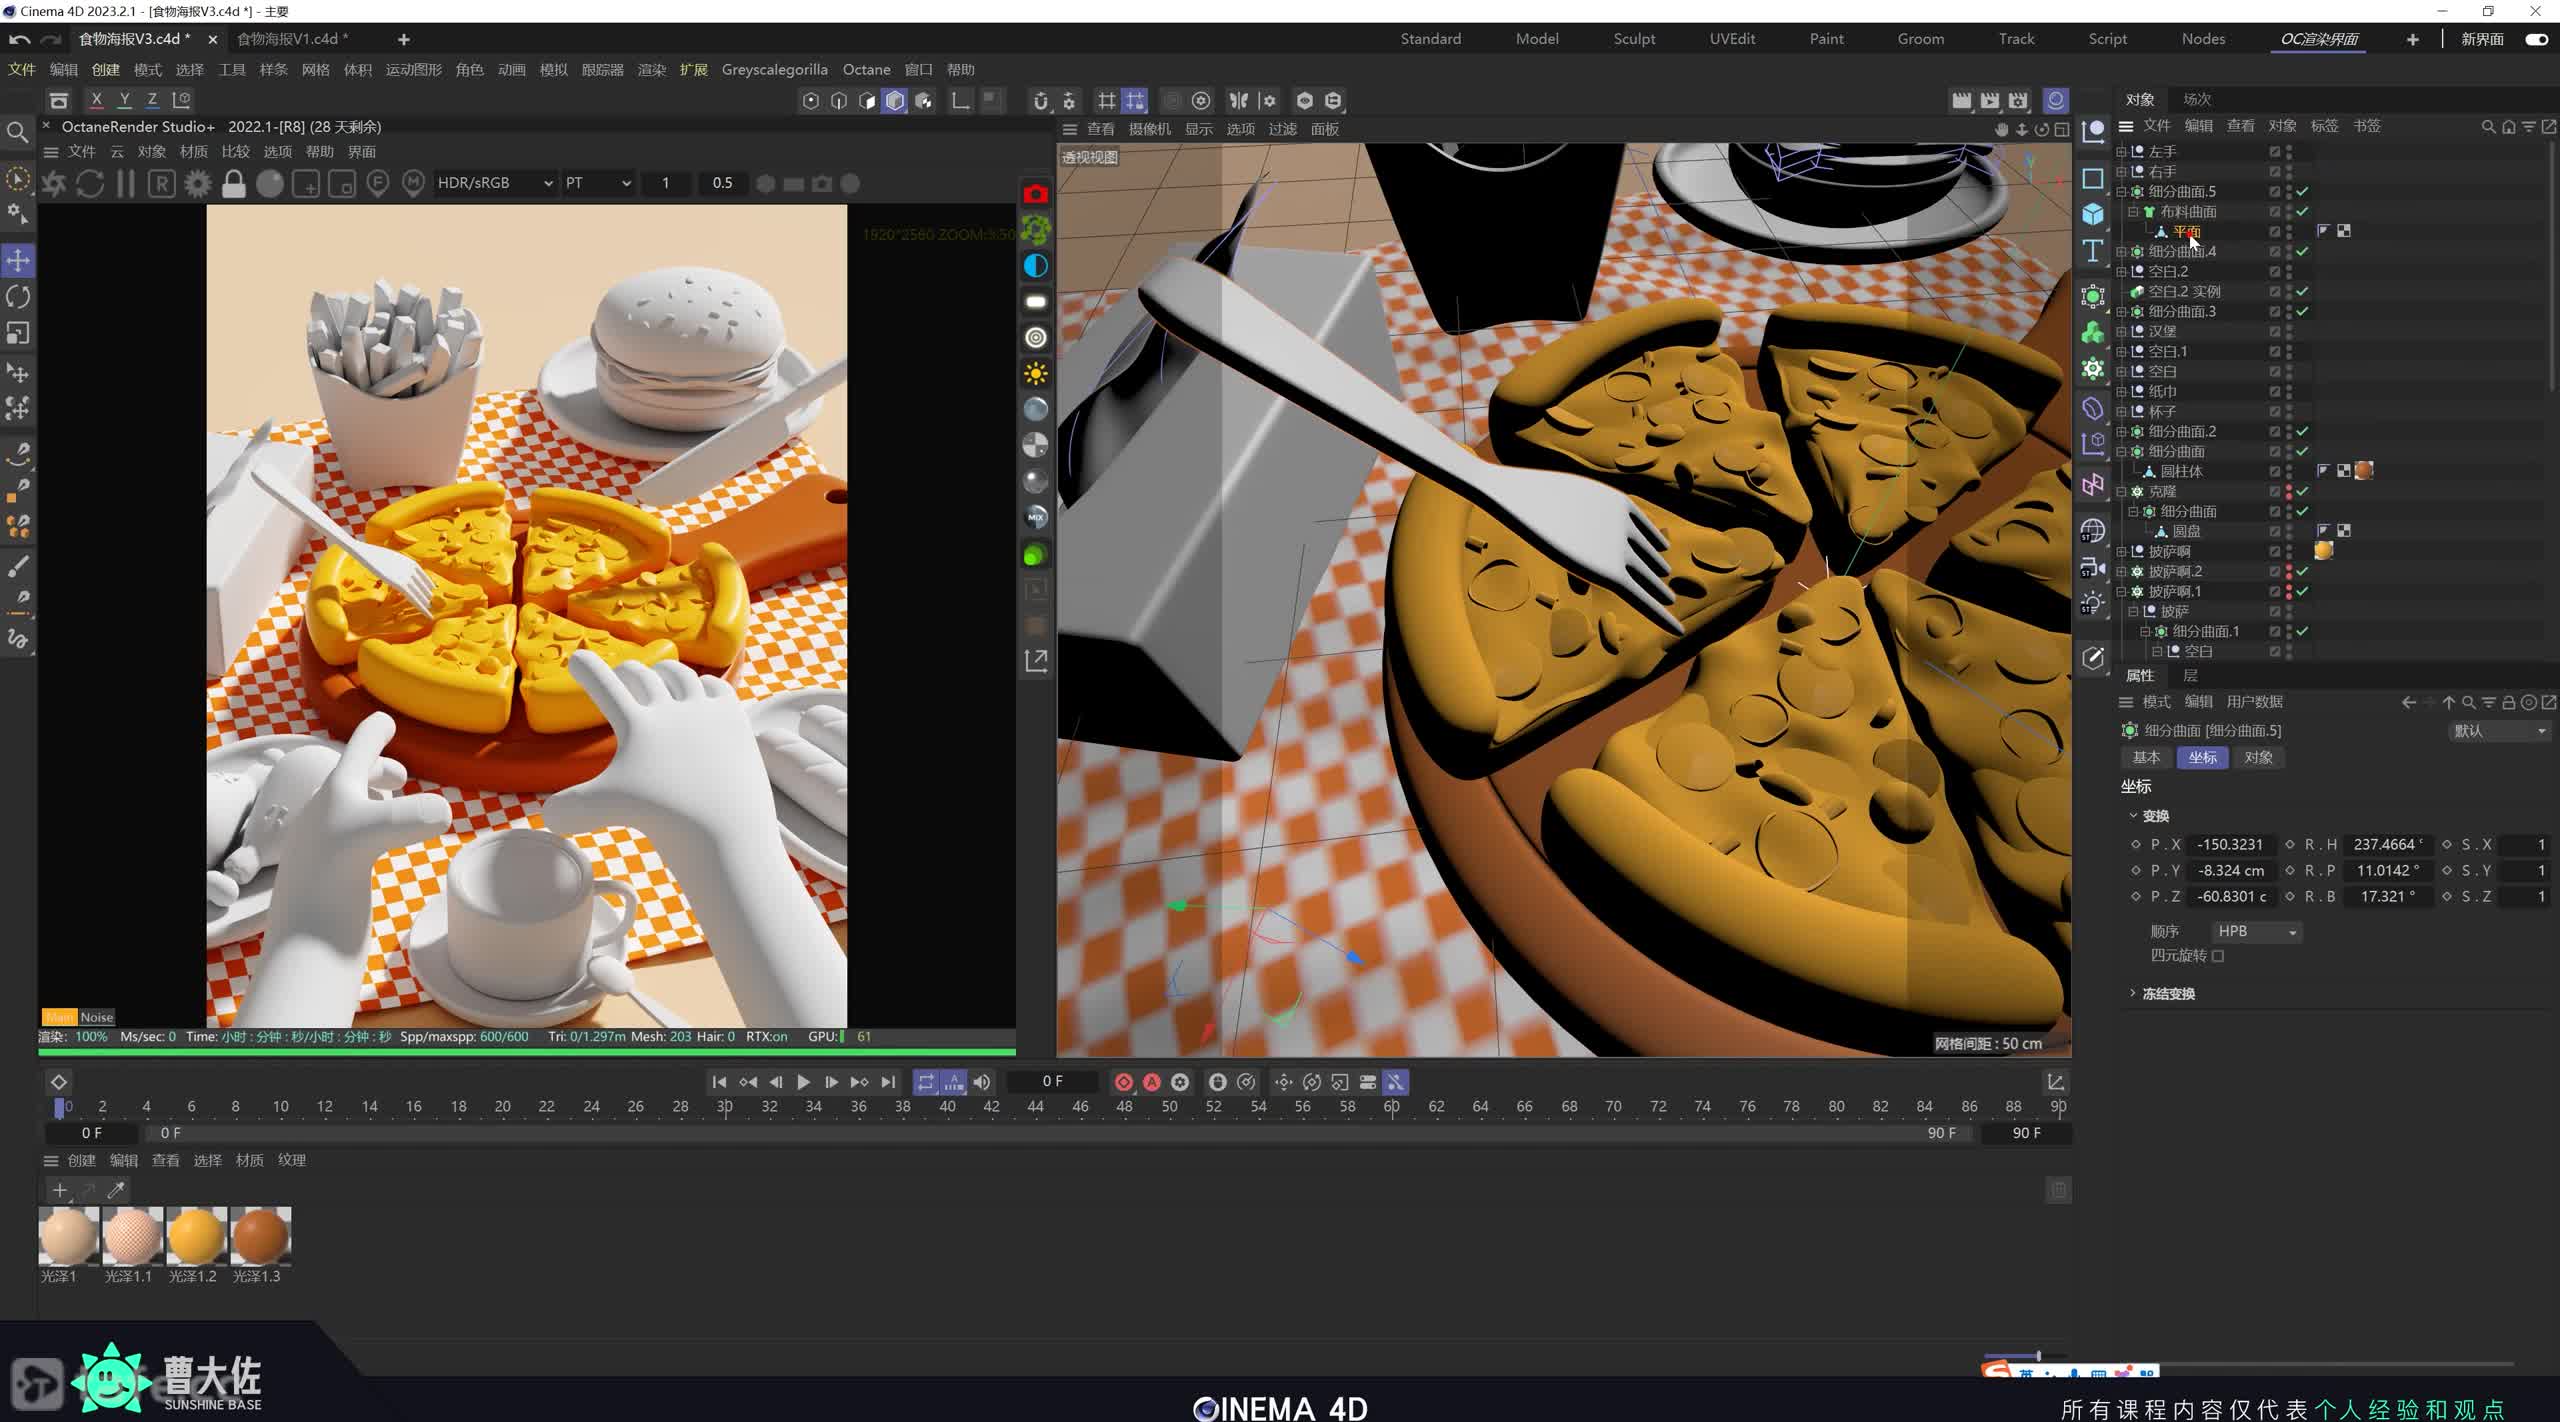Screen dimensions: 2560x1422
Task: Select the 光泽1.2 orange material swatch
Action: [x=196, y=1236]
